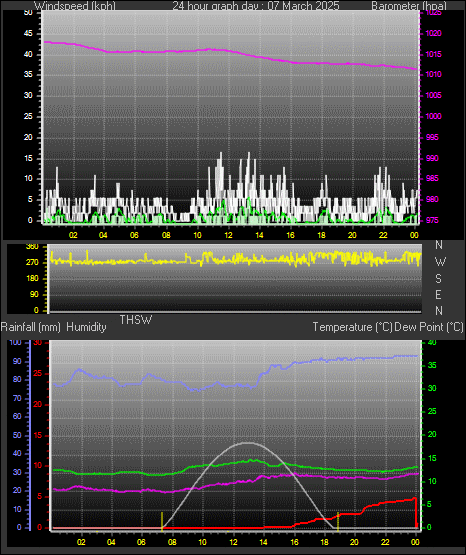Click the 25 windspeed axis value
466x555 pixels.
[x=28, y=116]
